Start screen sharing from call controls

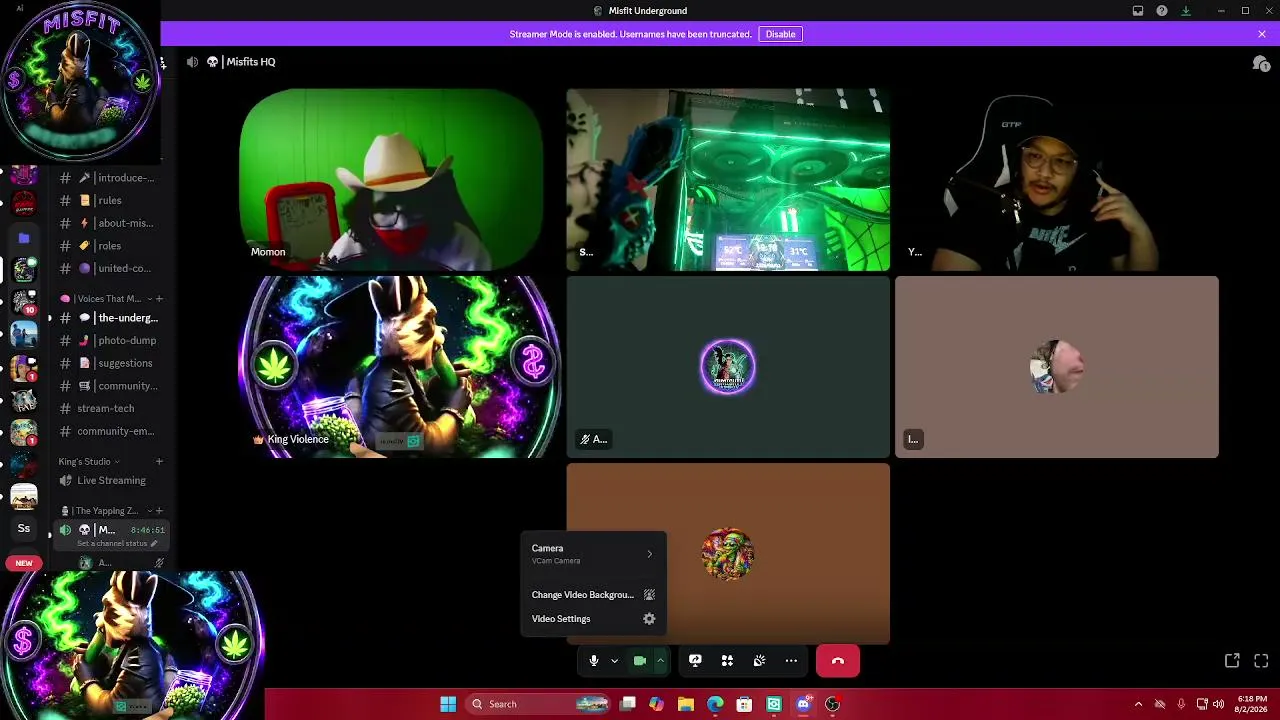point(695,661)
